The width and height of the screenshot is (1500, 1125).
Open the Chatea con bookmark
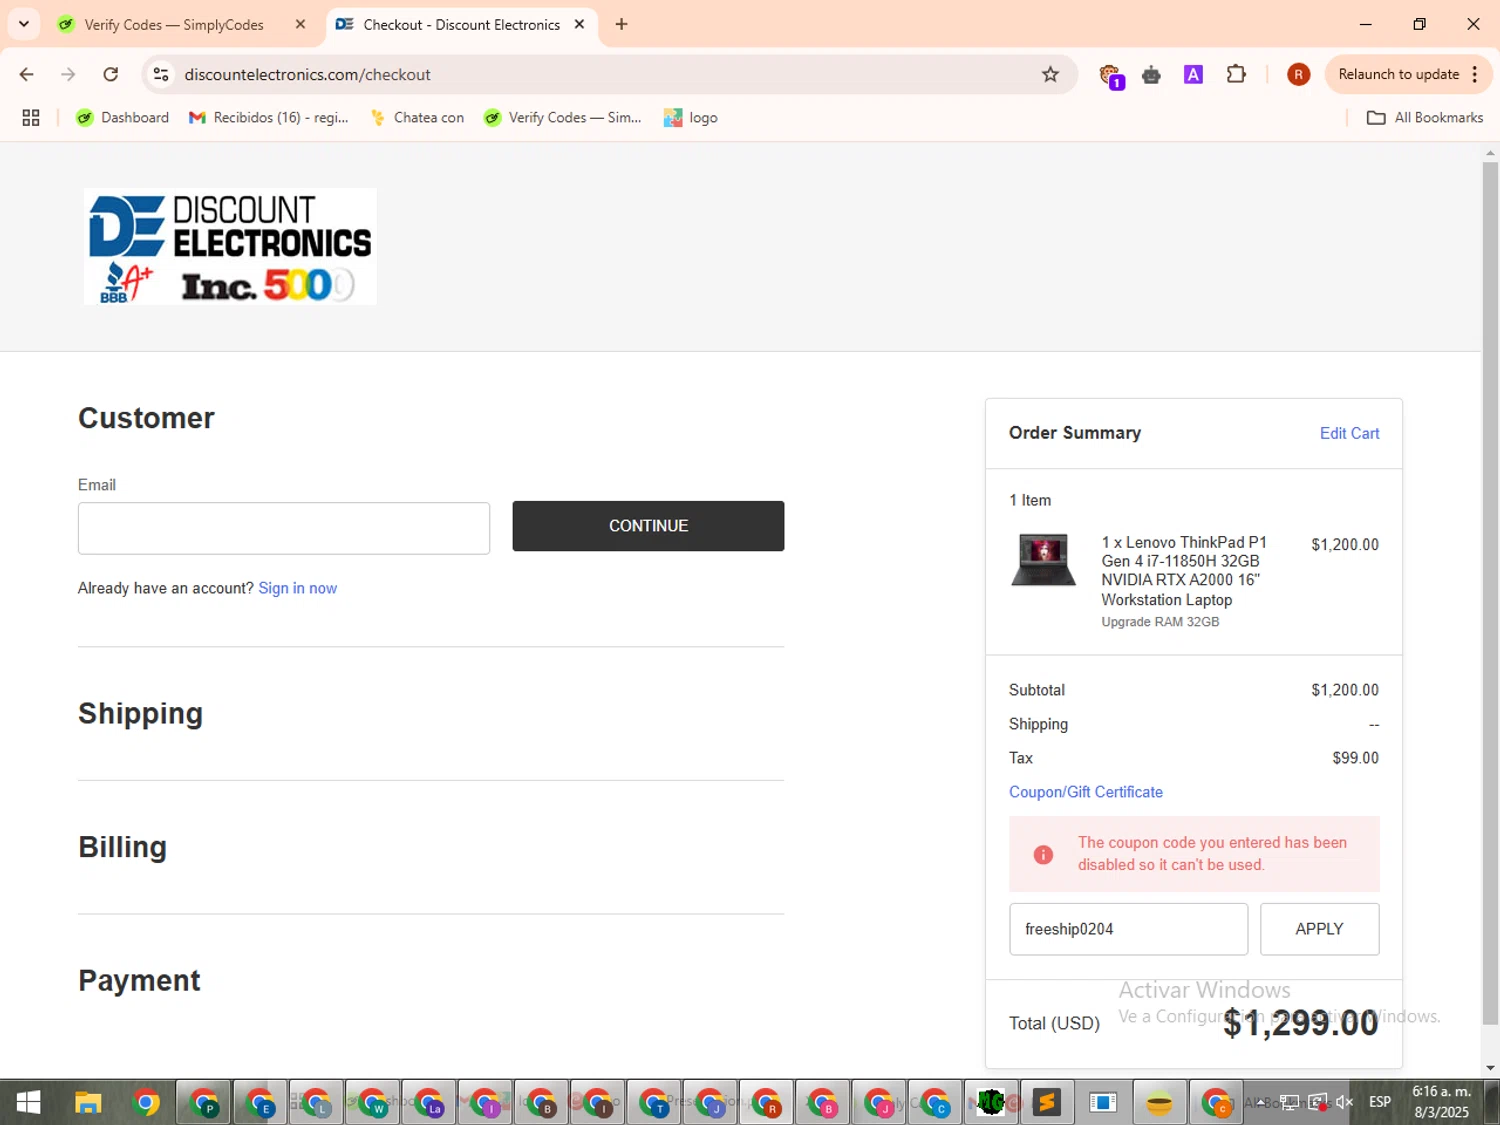(417, 117)
